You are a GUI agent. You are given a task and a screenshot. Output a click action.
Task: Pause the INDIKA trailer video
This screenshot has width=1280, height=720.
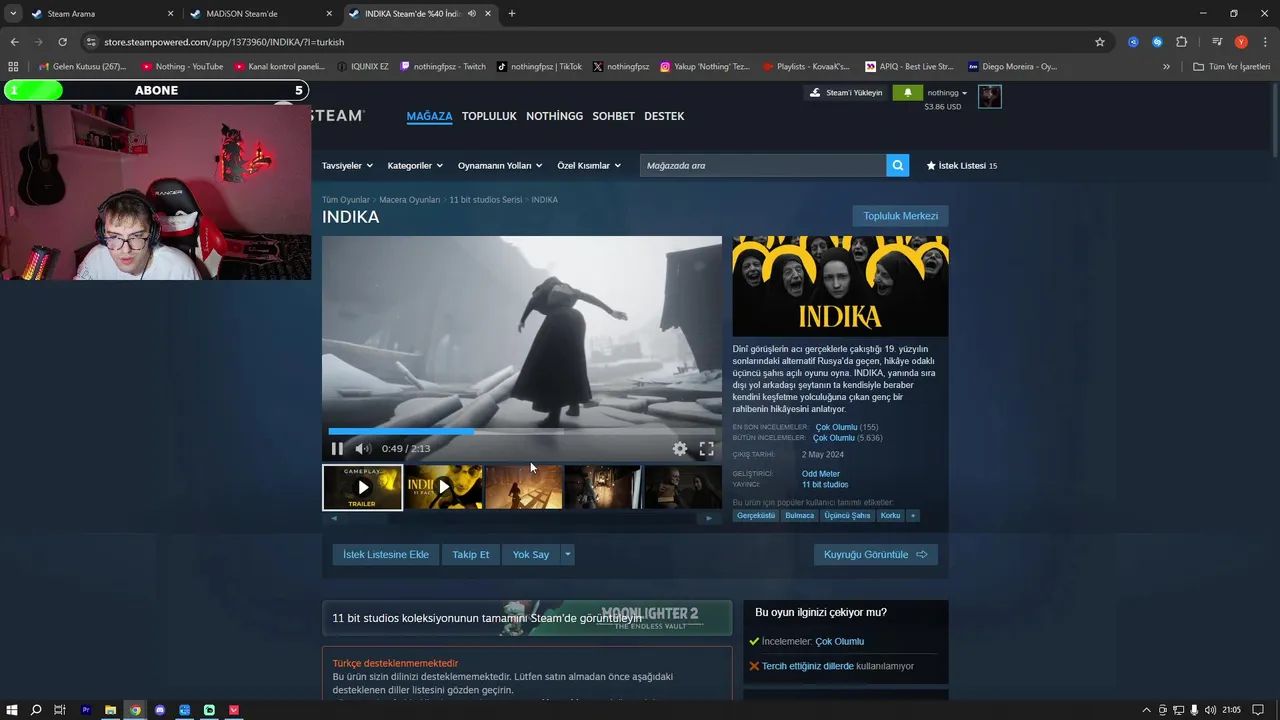tap(337, 449)
